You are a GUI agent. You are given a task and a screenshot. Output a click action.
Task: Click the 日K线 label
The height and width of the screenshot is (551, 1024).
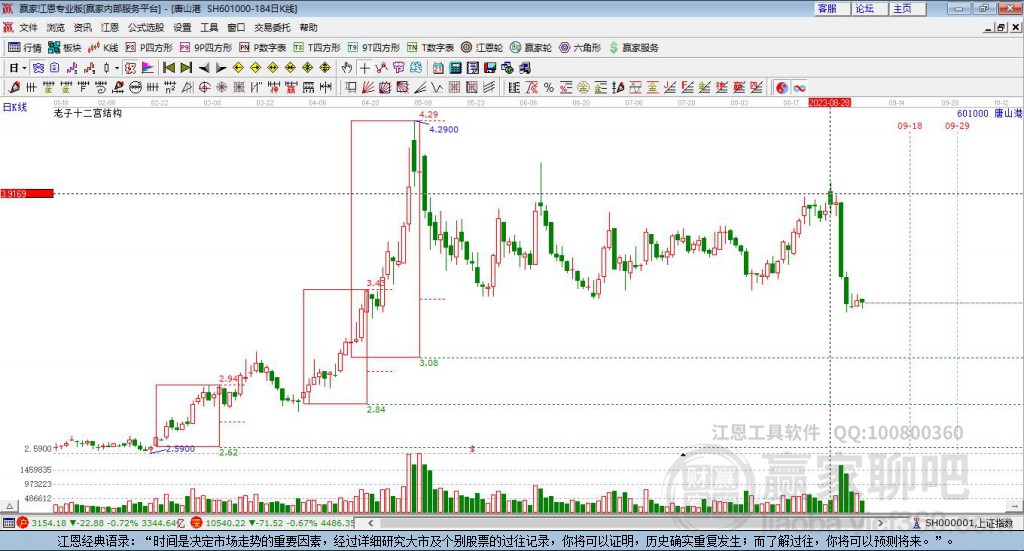(x=14, y=107)
